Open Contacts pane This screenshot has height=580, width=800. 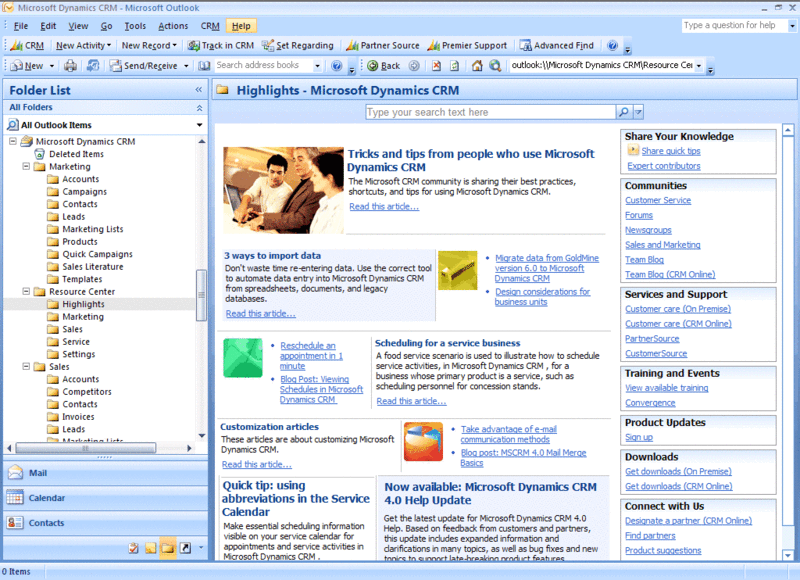tap(105, 523)
